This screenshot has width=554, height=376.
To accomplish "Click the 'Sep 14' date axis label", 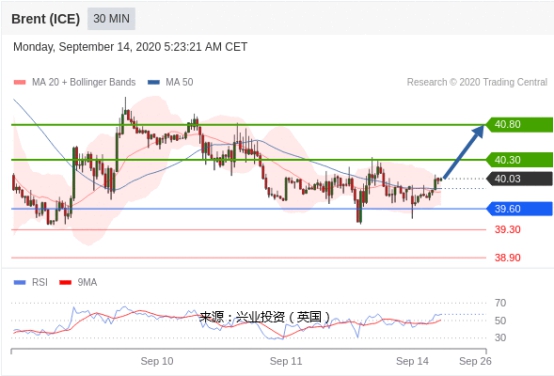I will click(x=412, y=361).
